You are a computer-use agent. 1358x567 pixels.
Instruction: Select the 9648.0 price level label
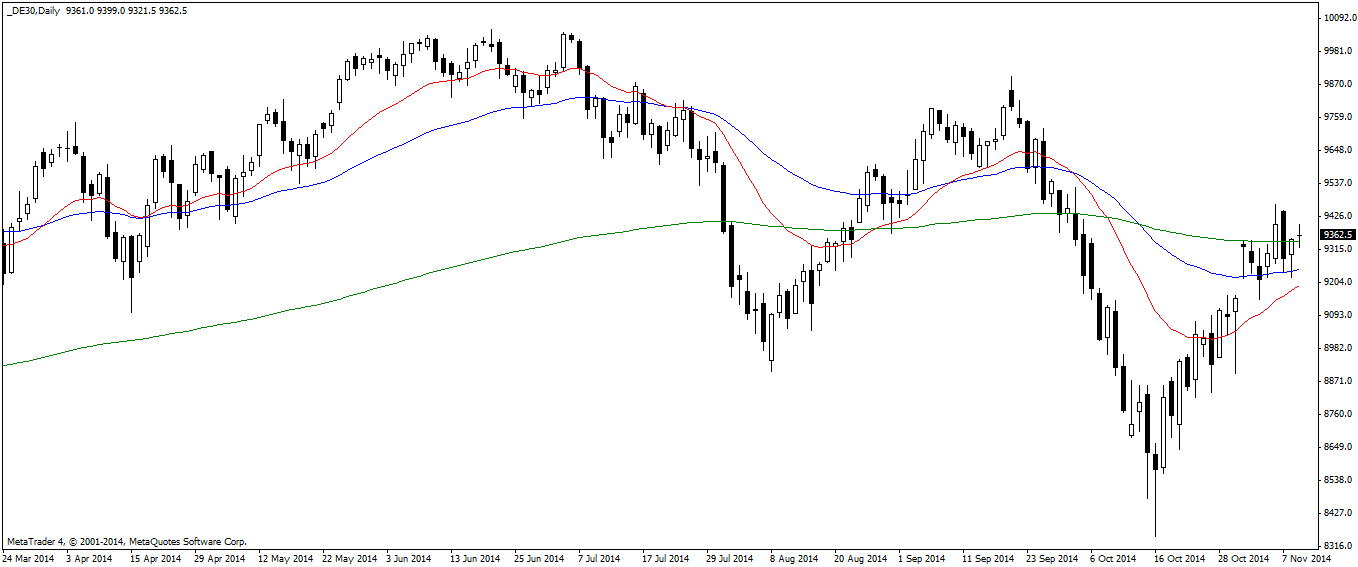(x=1337, y=150)
